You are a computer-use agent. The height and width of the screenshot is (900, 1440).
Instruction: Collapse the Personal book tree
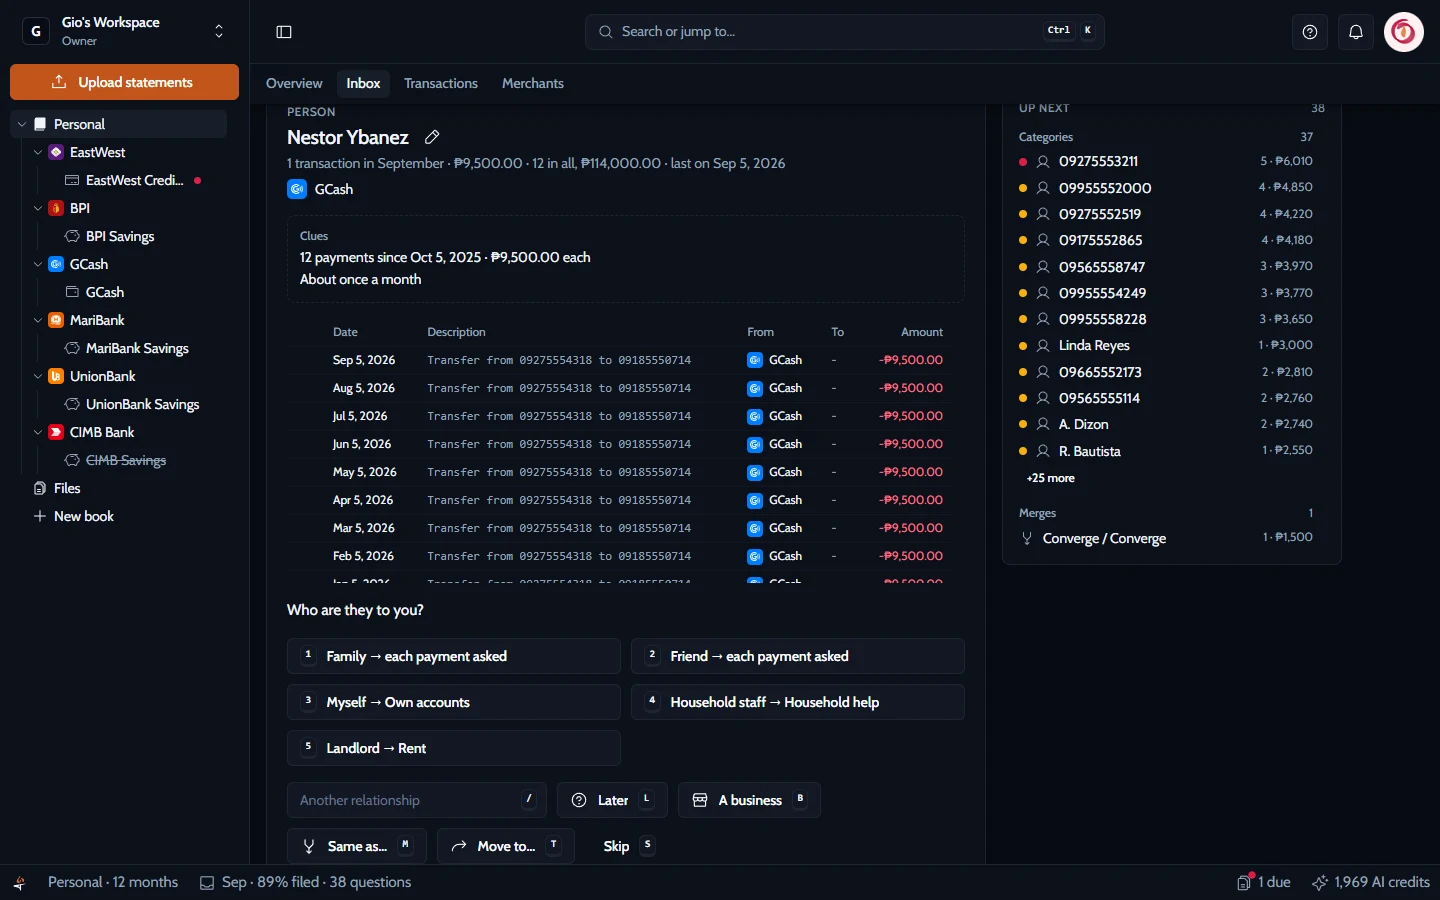pos(22,124)
